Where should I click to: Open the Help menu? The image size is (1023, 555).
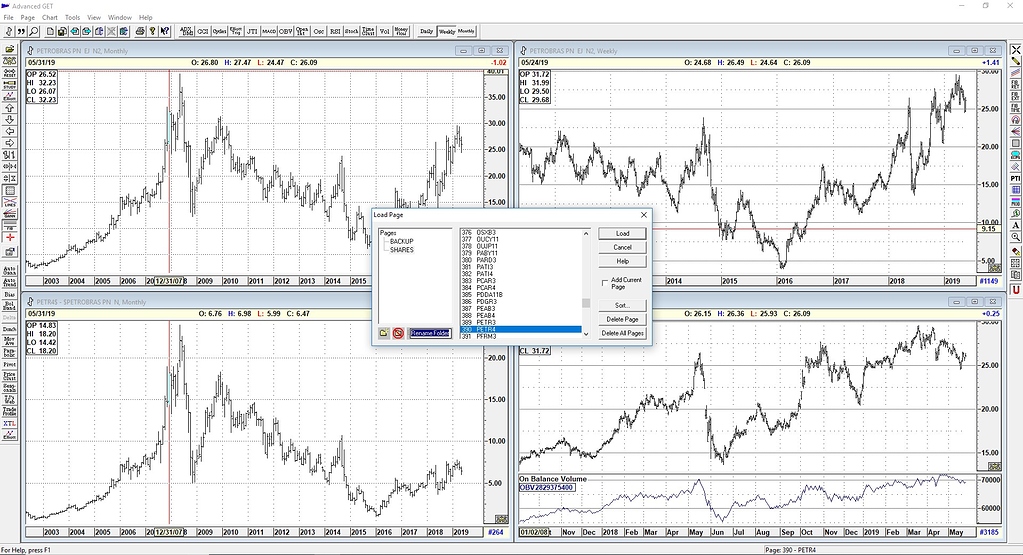click(145, 18)
